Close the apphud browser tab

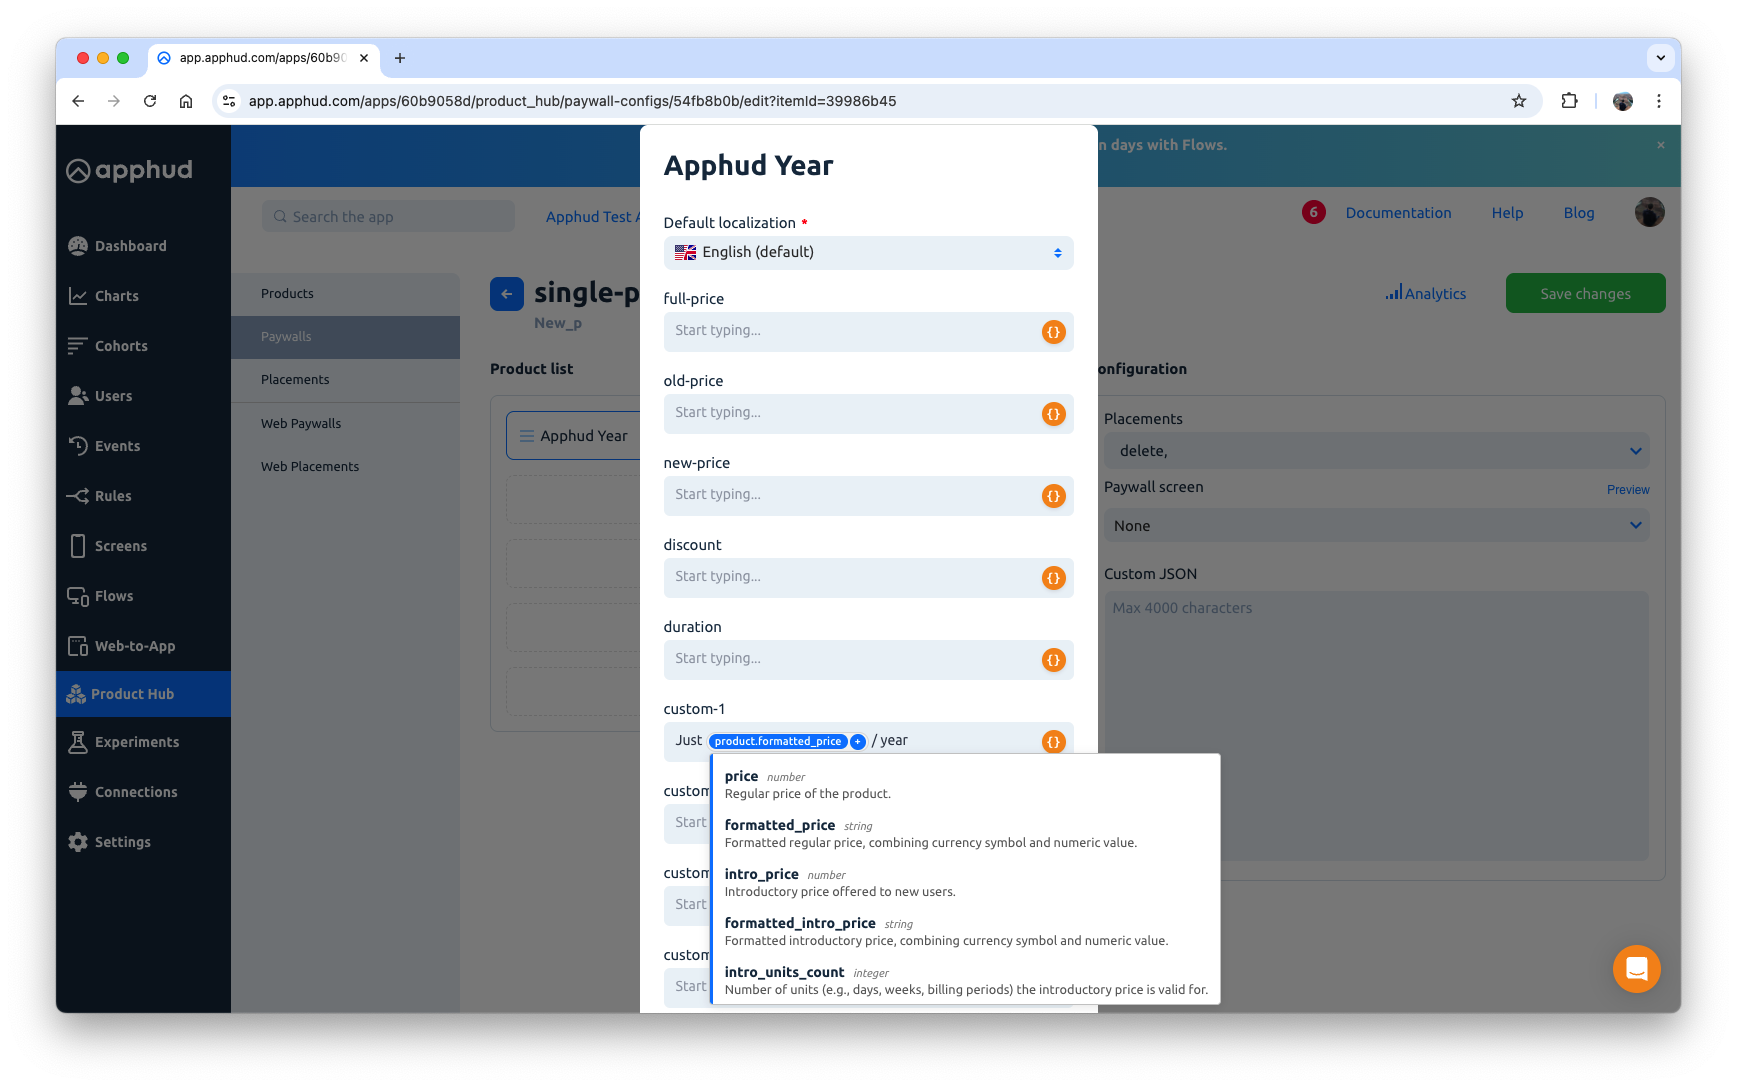[x=364, y=58]
